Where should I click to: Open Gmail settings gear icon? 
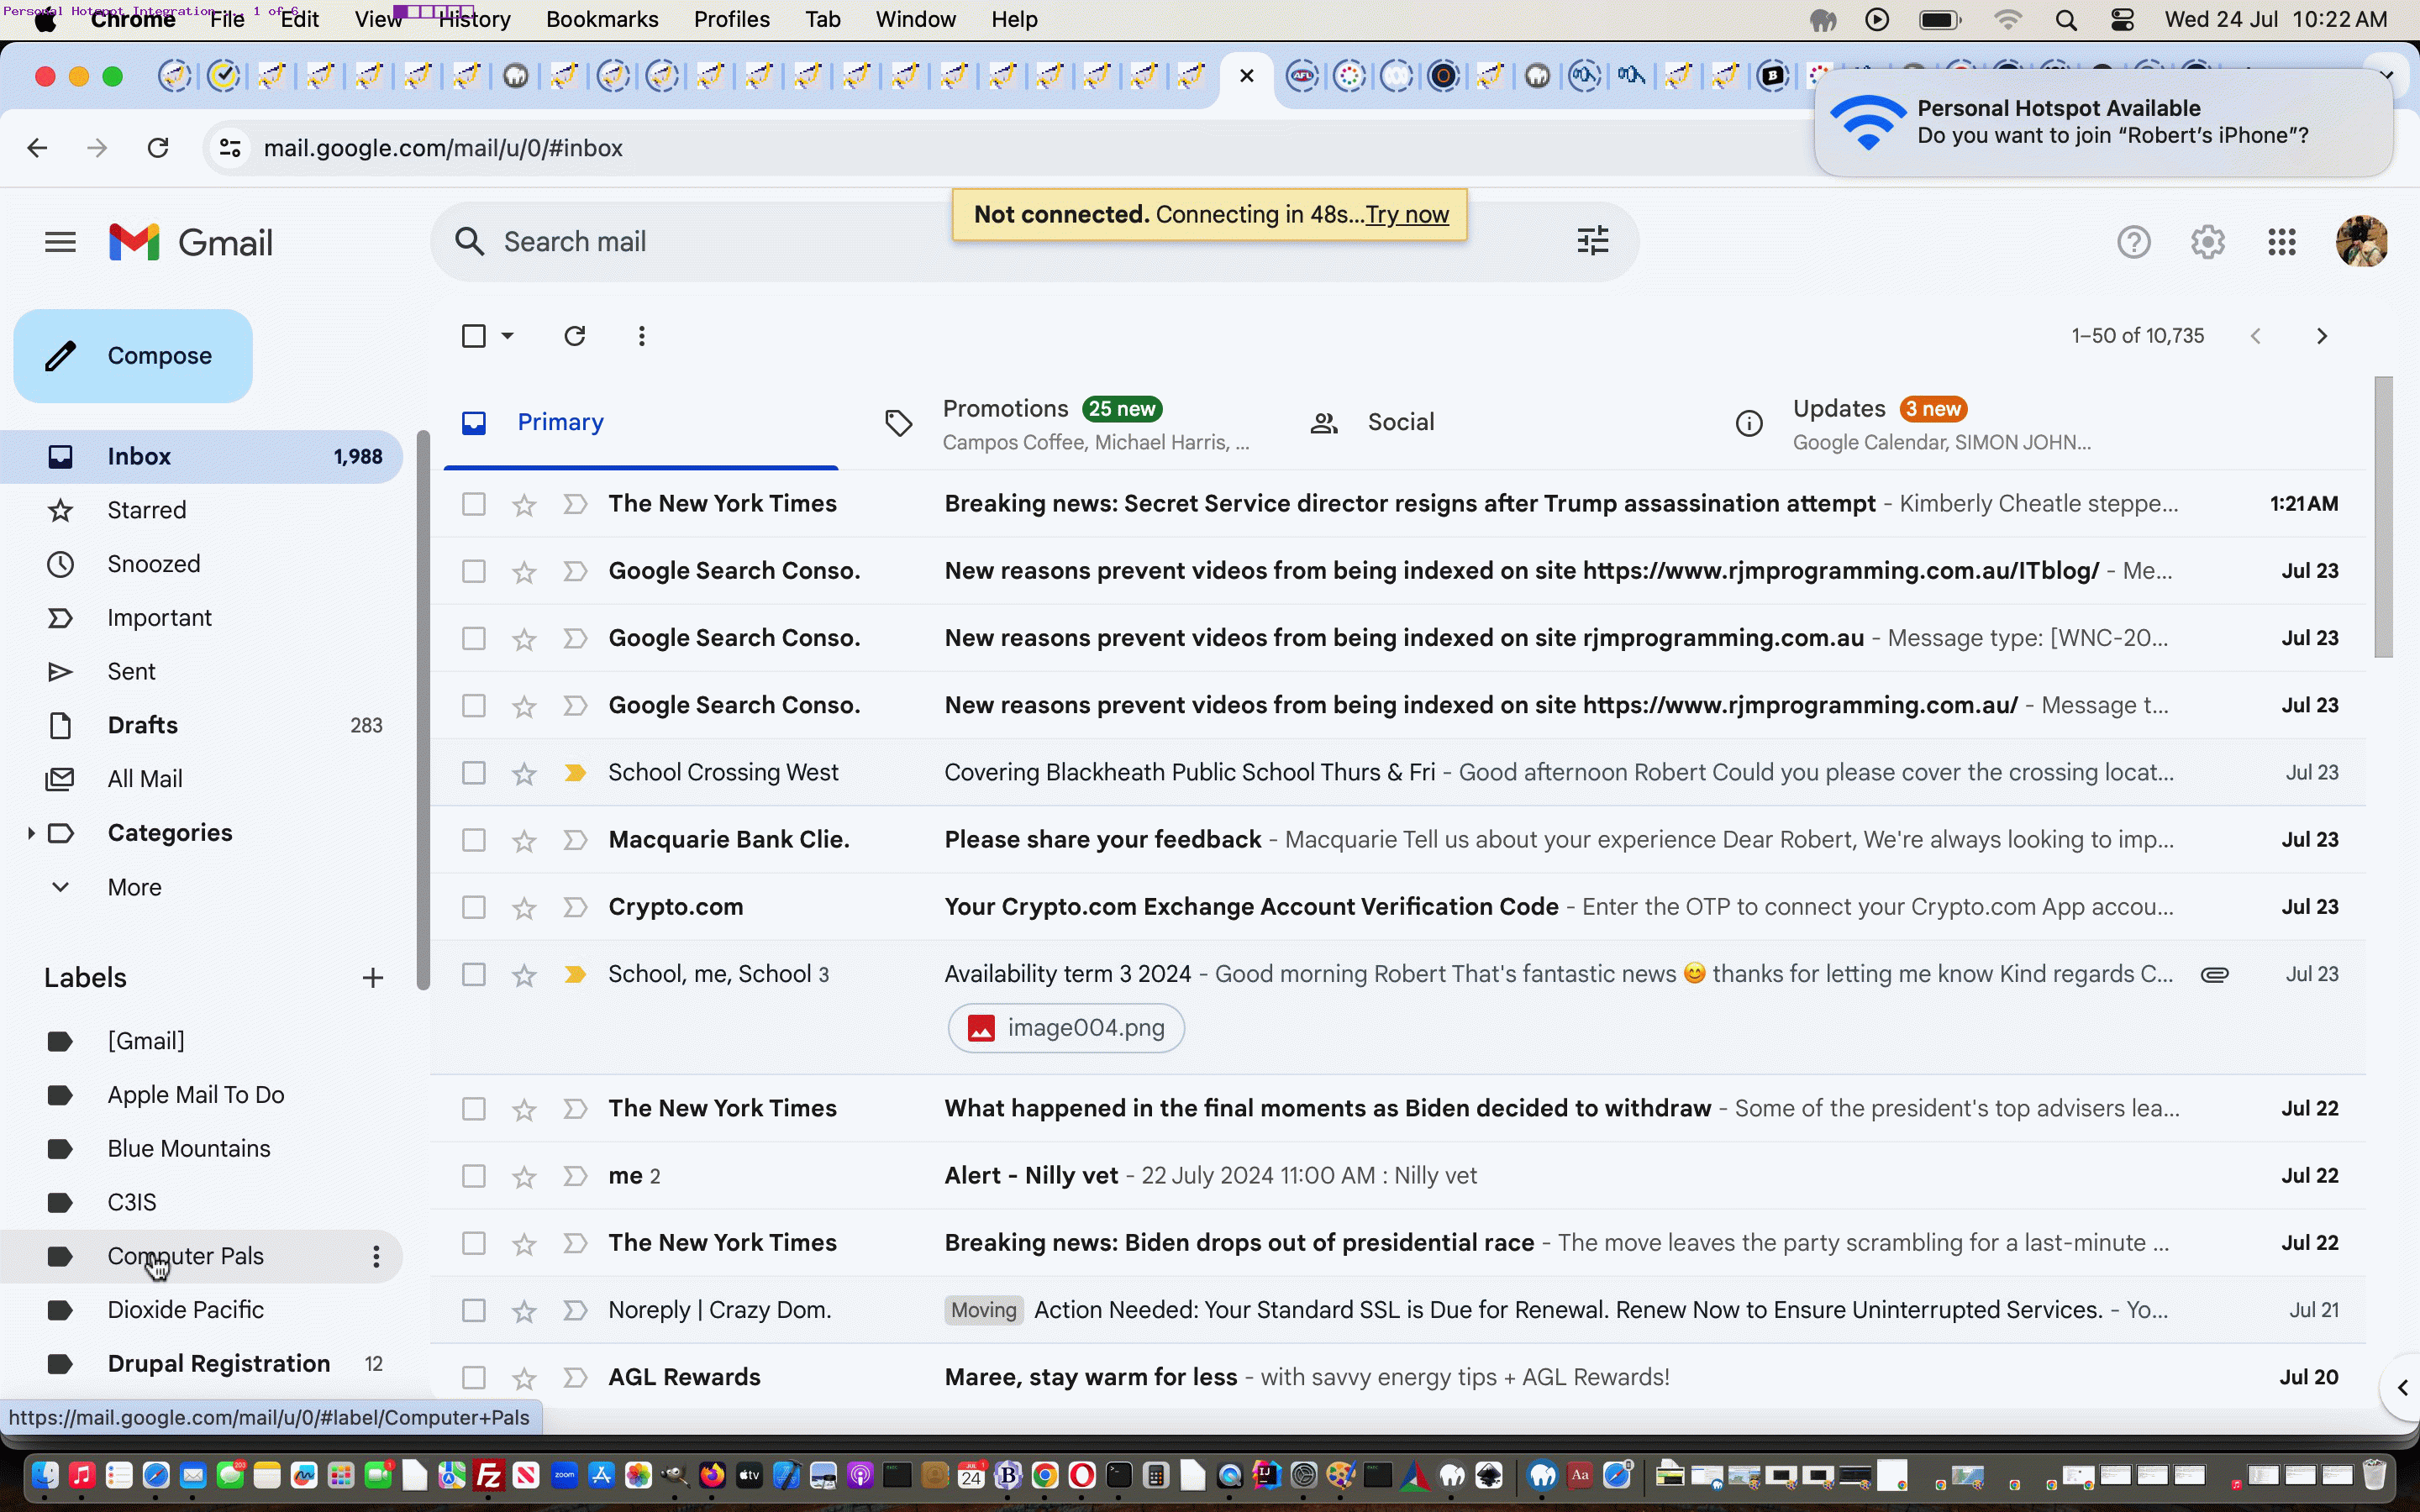[2207, 242]
